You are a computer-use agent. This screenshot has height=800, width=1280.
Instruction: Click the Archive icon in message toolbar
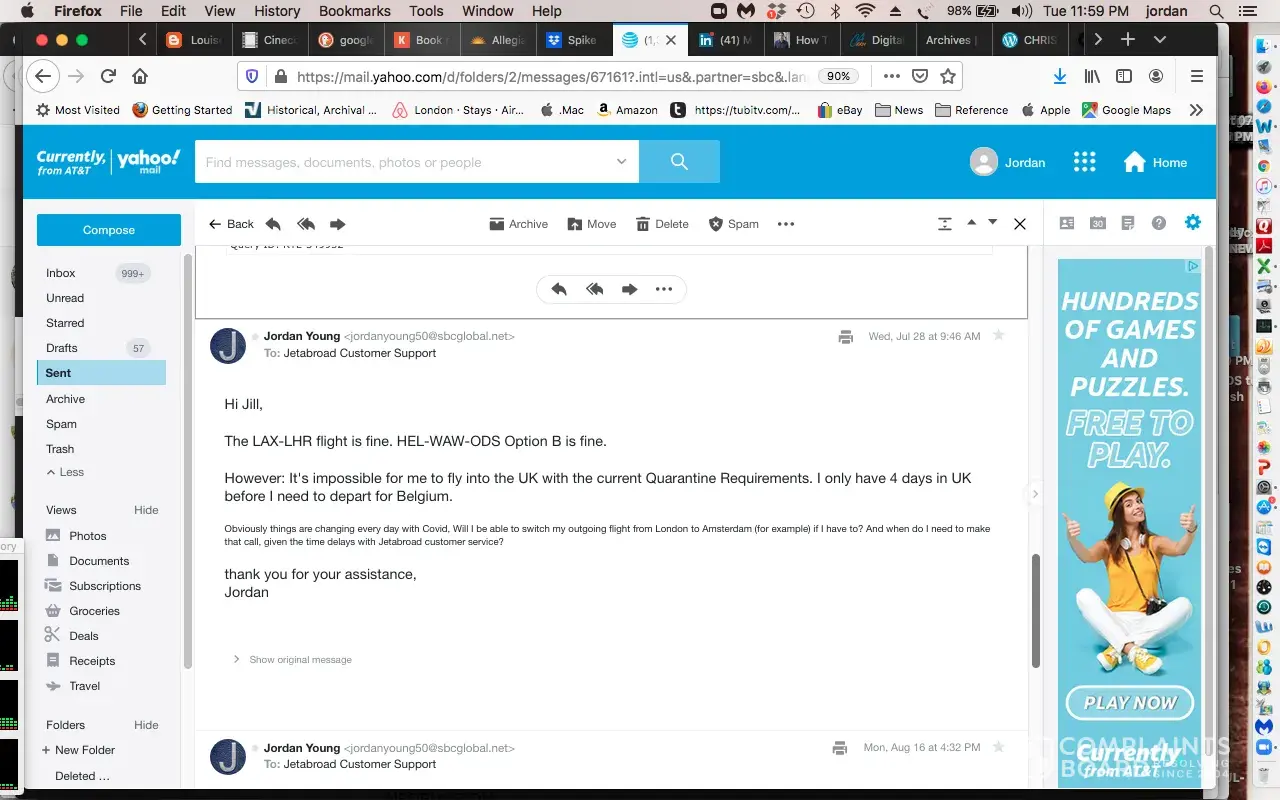coord(497,224)
